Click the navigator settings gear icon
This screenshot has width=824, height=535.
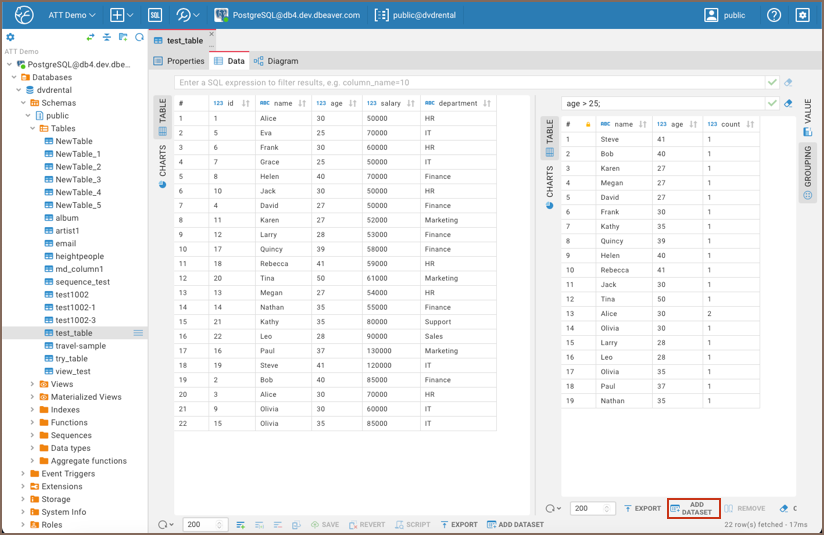[x=11, y=37]
